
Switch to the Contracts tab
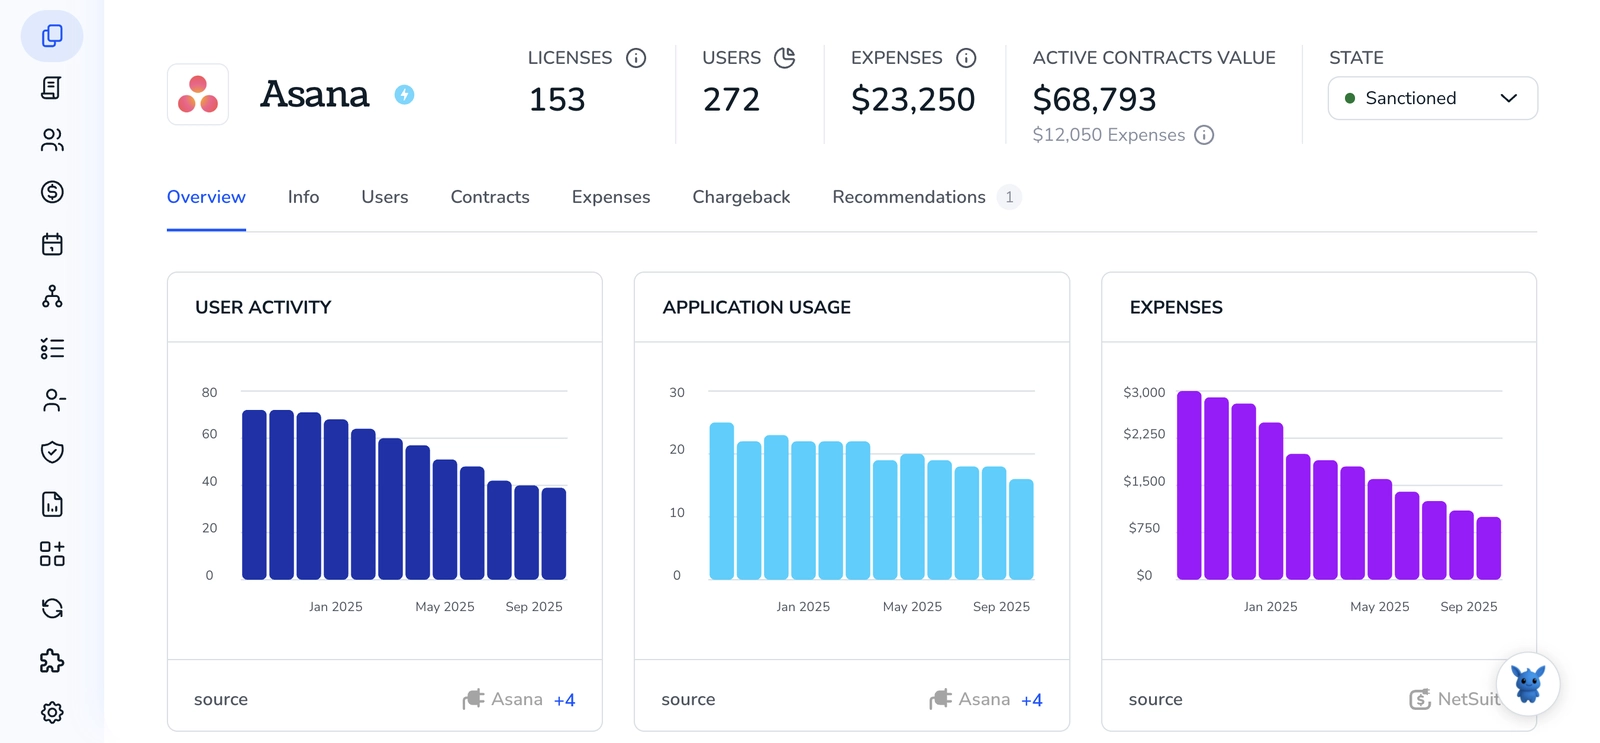point(490,197)
